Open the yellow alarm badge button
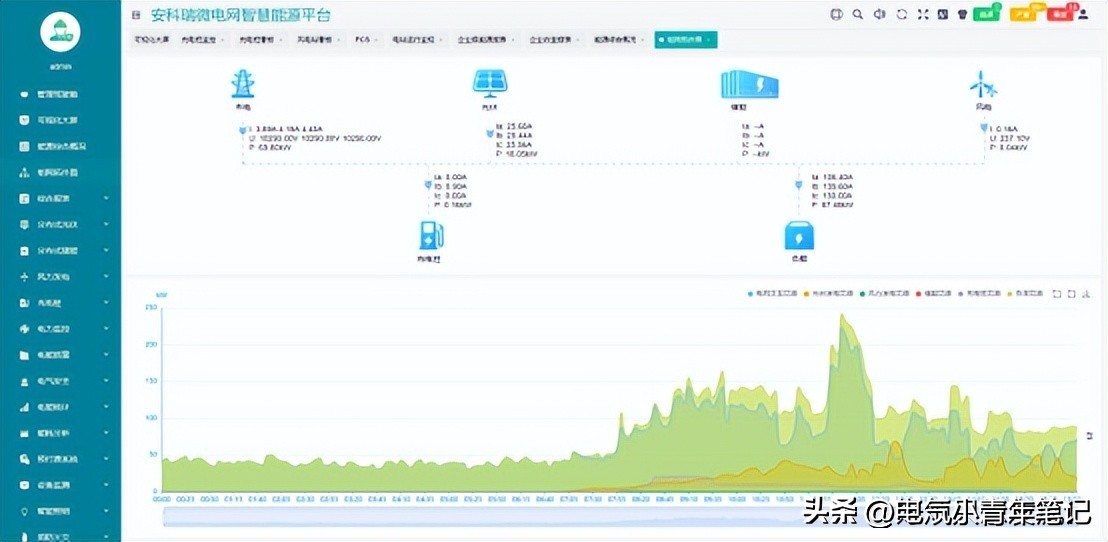1108x542 pixels. pyautogui.click(x=1022, y=14)
